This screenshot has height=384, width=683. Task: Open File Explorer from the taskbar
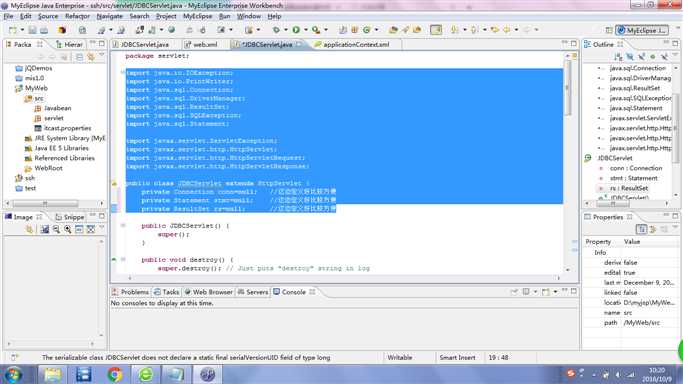tap(53, 374)
